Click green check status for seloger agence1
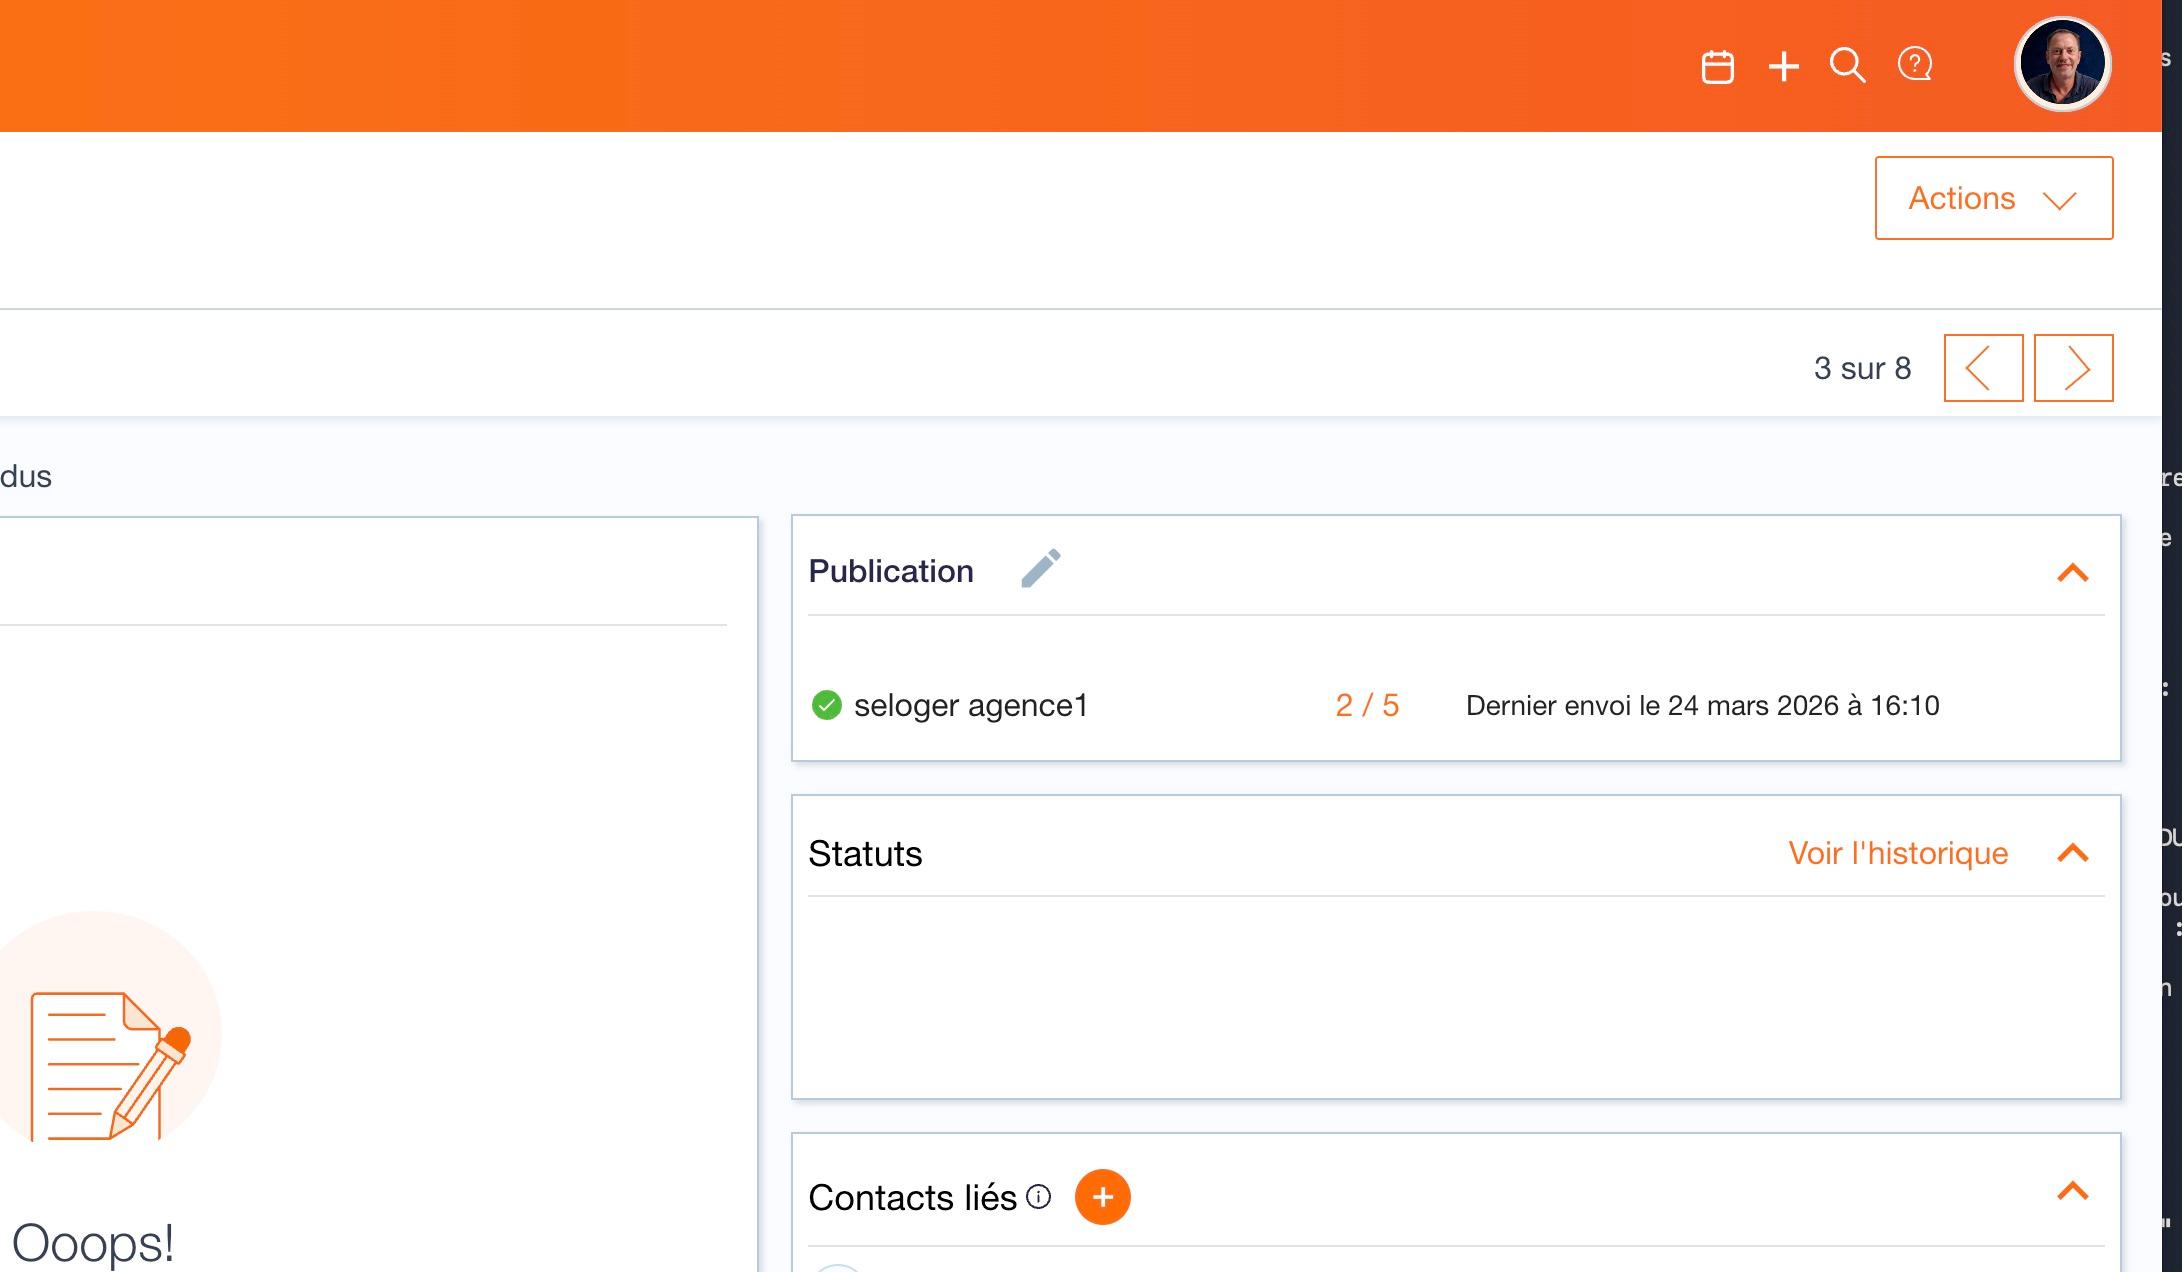Image resolution: width=2182 pixels, height=1272 pixels. pyautogui.click(x=826, y=705)
